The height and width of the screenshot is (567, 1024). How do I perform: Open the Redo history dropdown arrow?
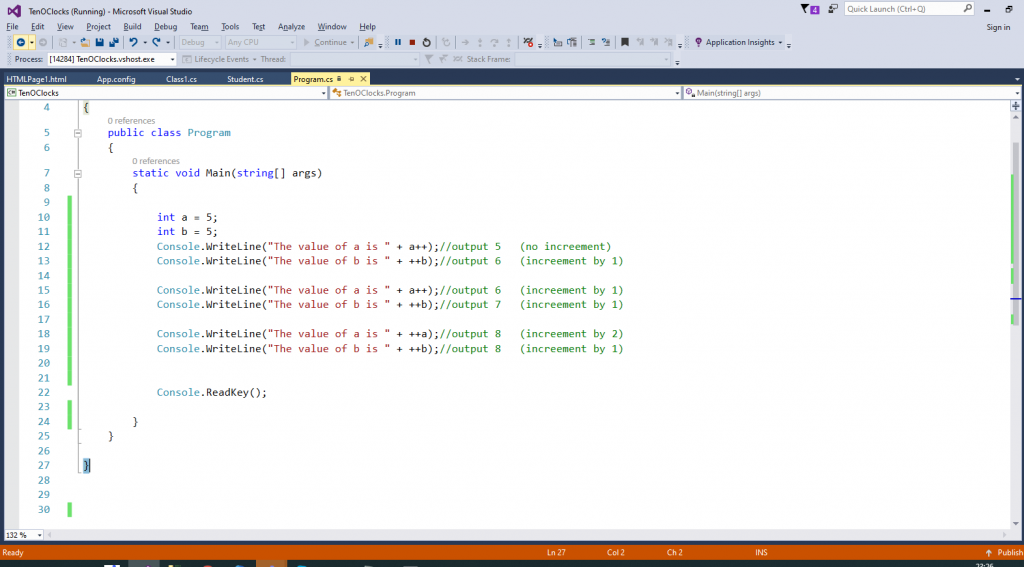pos(168,42)
